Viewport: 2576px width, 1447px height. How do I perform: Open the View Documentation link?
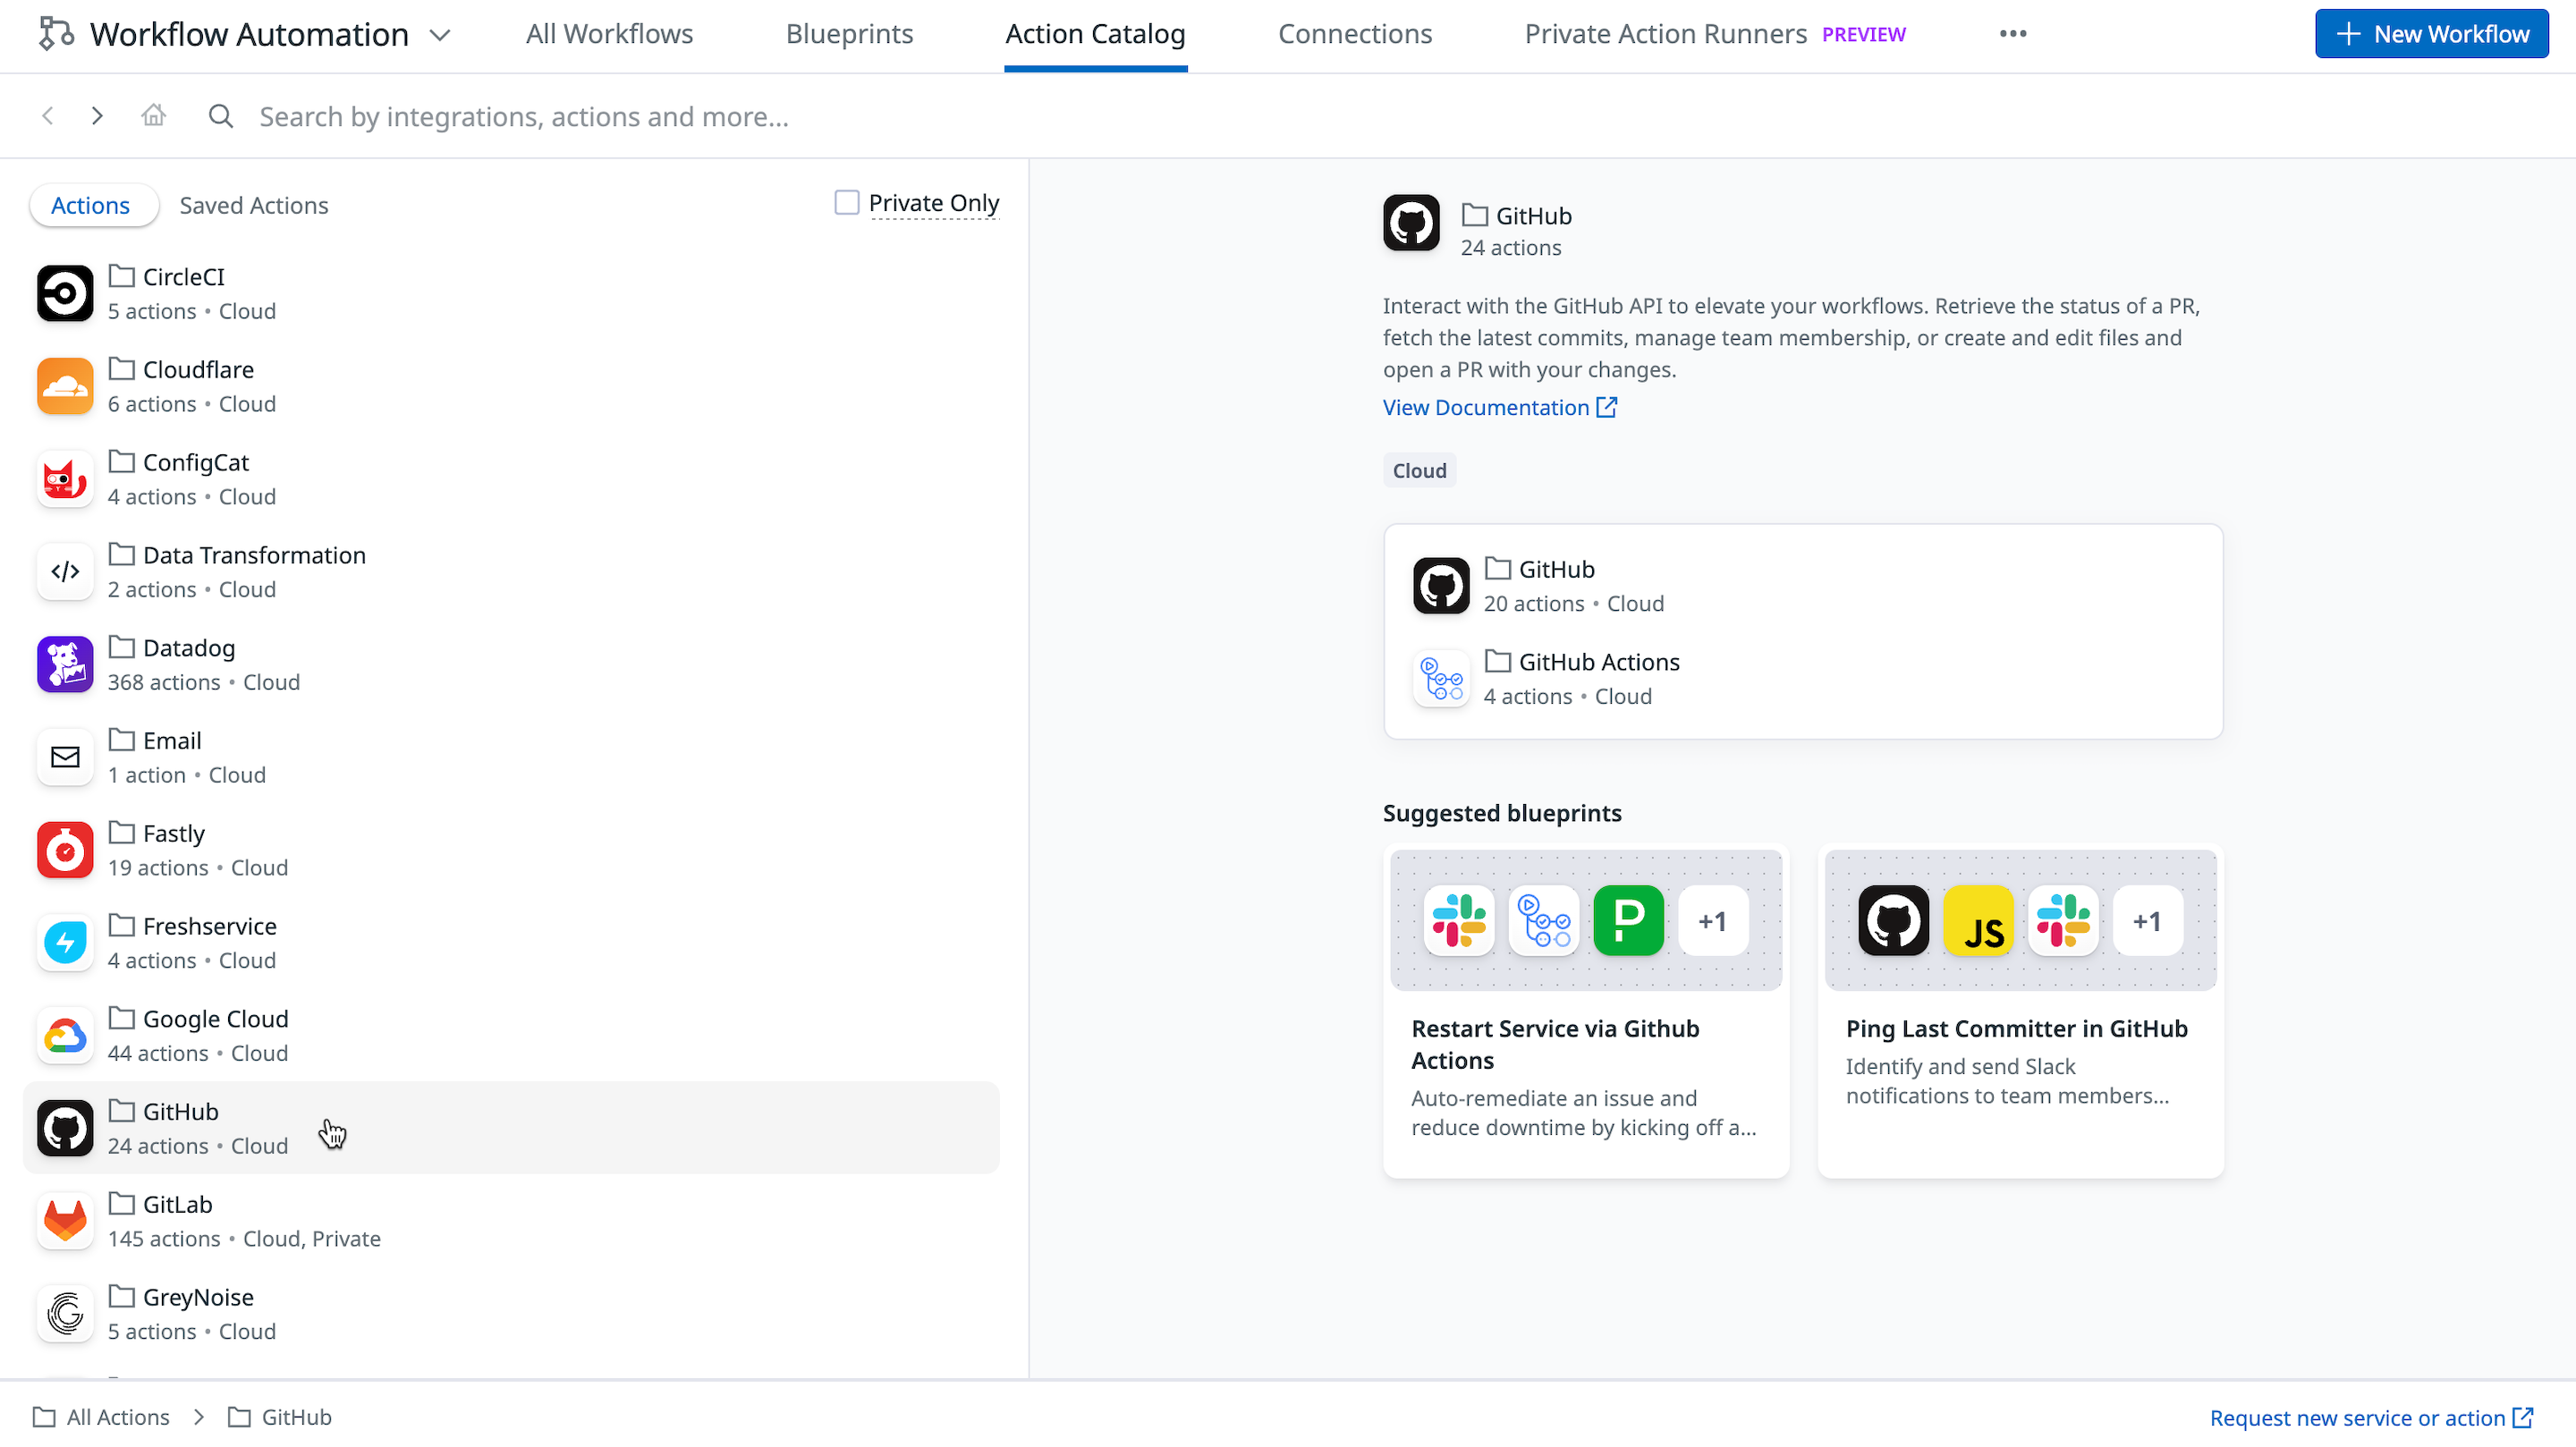1499,407
